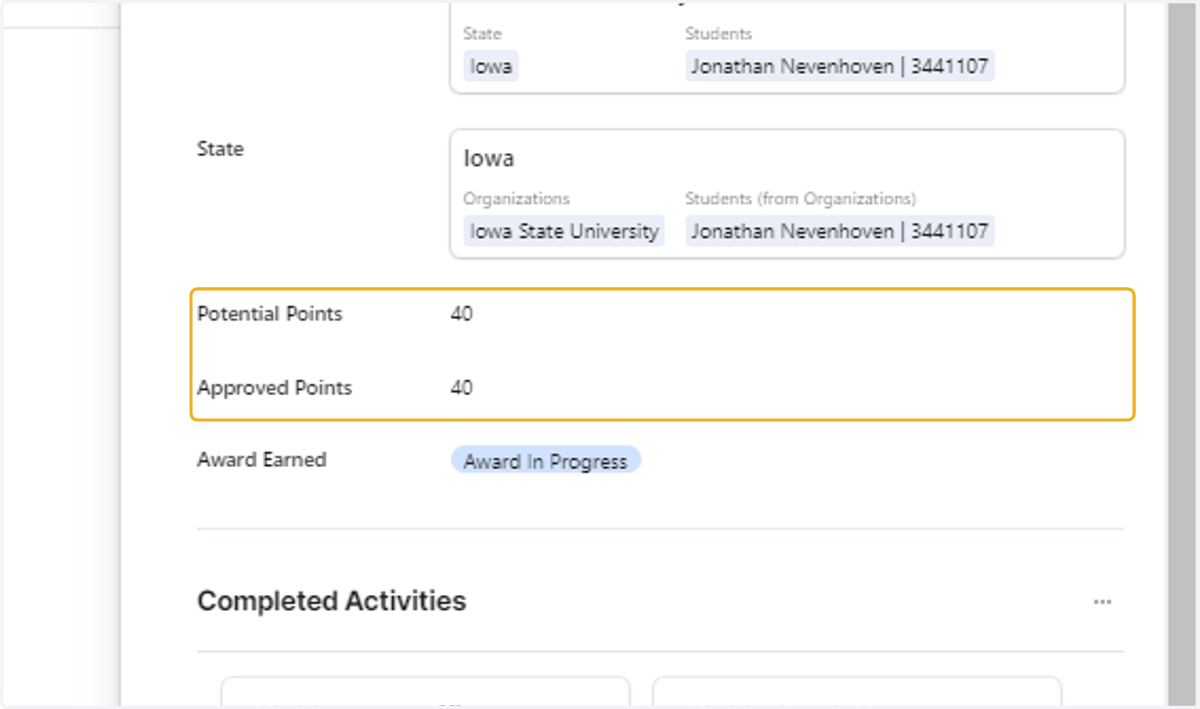This screenshot has width=1200, height=709.
Task: Select the Award In Progress badge
Action: pyautogui.click(x=545, y=461)
